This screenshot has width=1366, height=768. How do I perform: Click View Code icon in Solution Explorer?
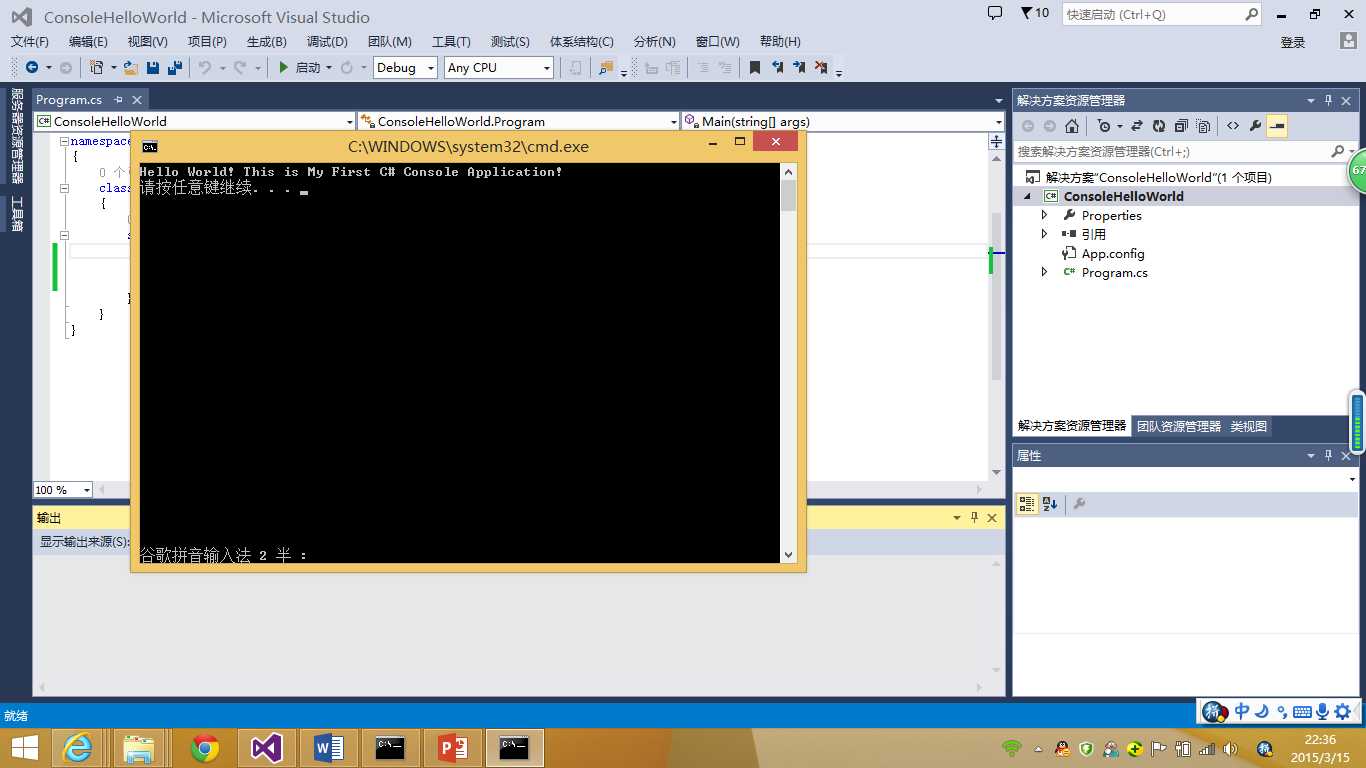1232,126
